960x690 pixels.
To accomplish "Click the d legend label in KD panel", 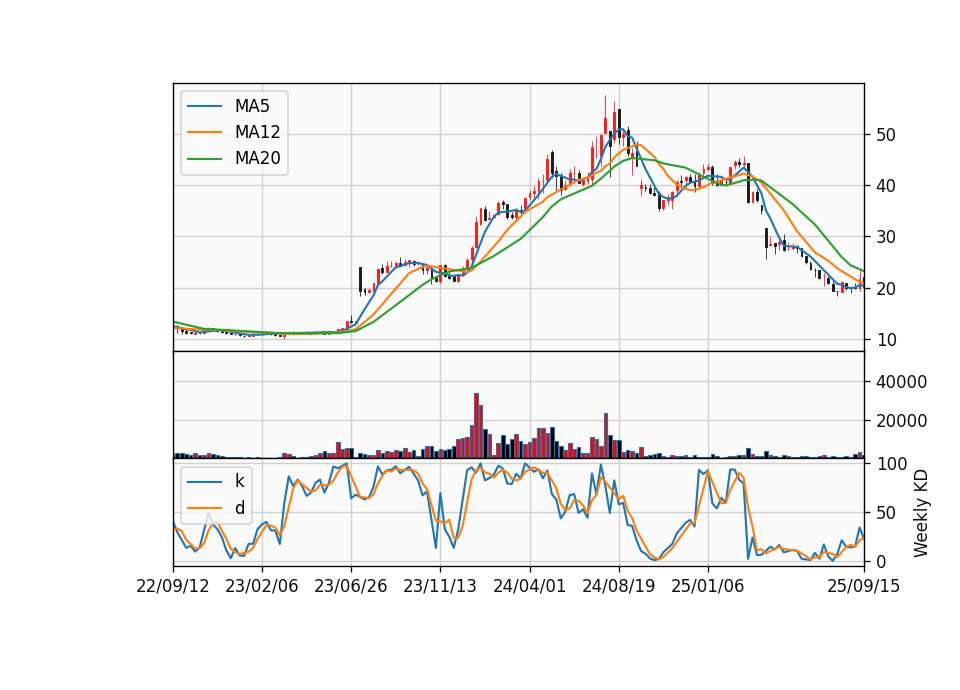I will pos(239,508).
